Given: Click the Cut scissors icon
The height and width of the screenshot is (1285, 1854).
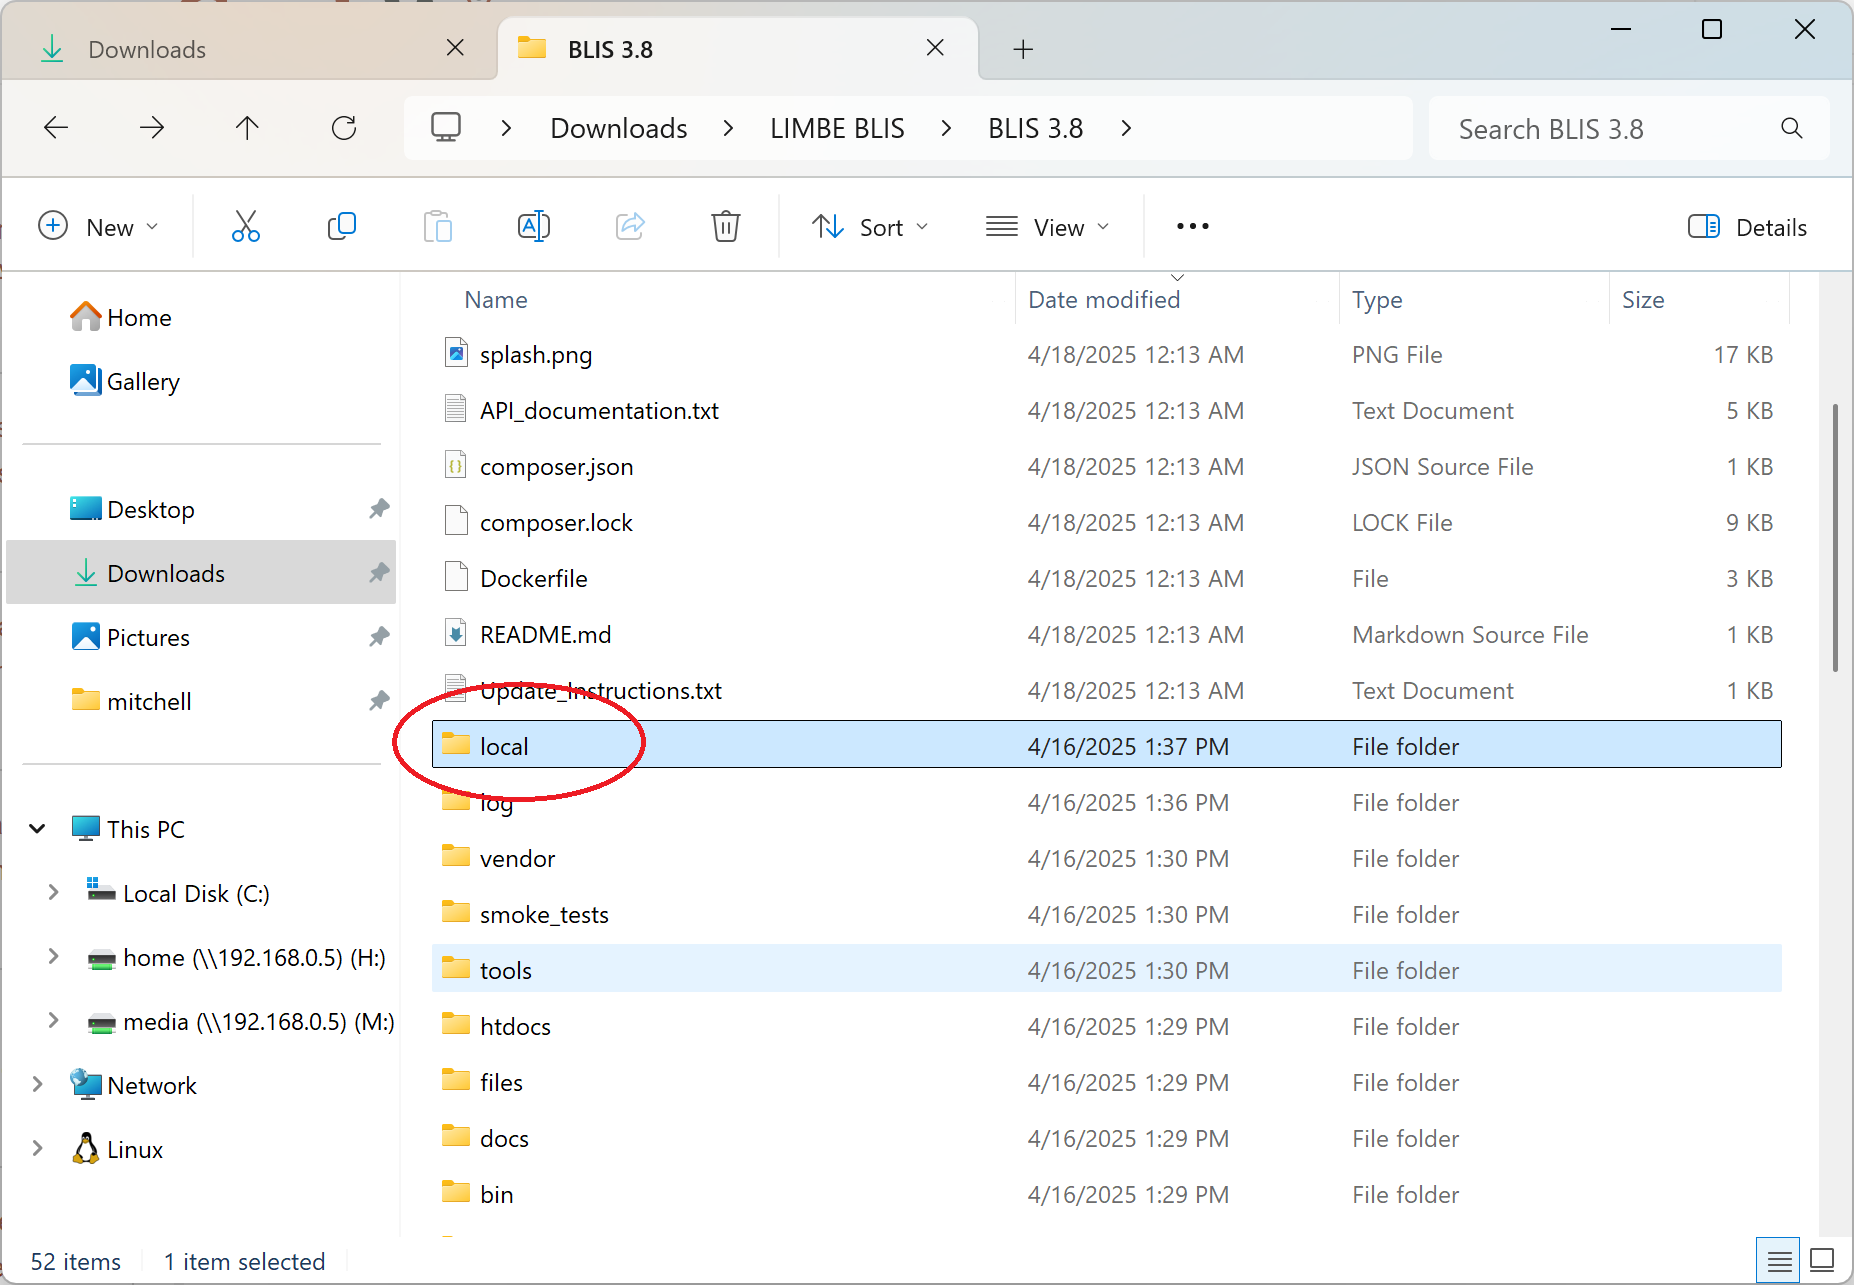Looking at the screenshot, I should [246, 227].
